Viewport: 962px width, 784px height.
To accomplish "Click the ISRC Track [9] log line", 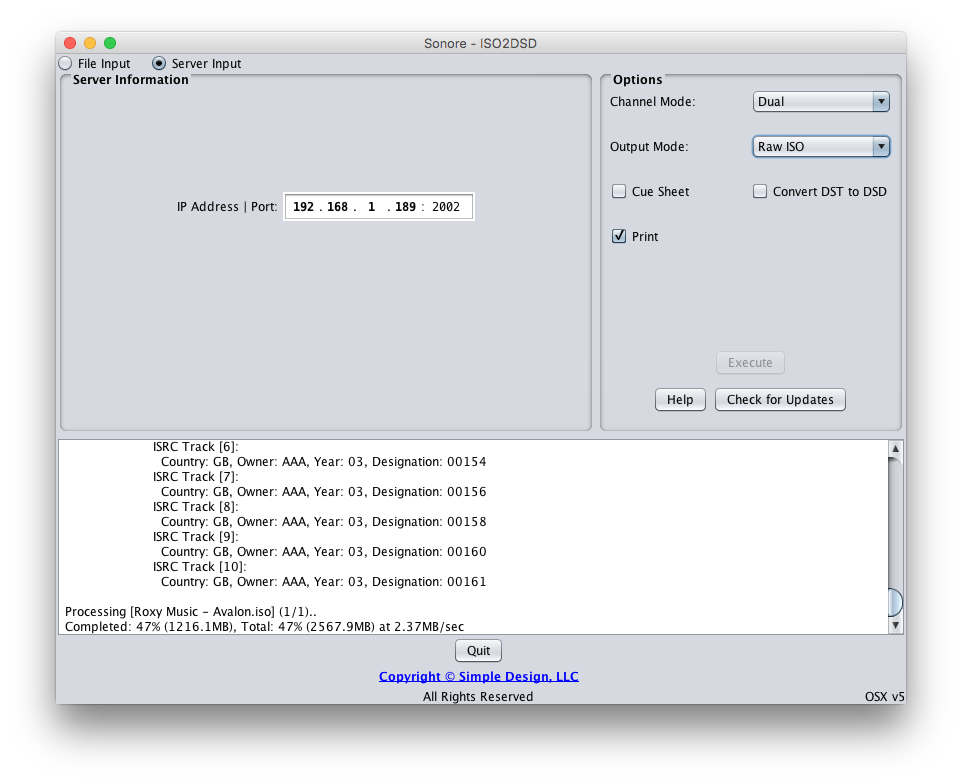I will click(196, 537).
